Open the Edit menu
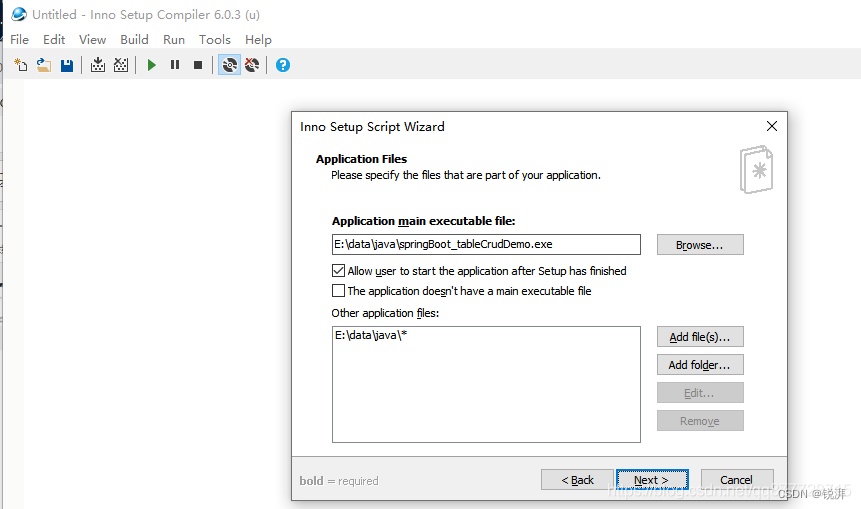 54,40
